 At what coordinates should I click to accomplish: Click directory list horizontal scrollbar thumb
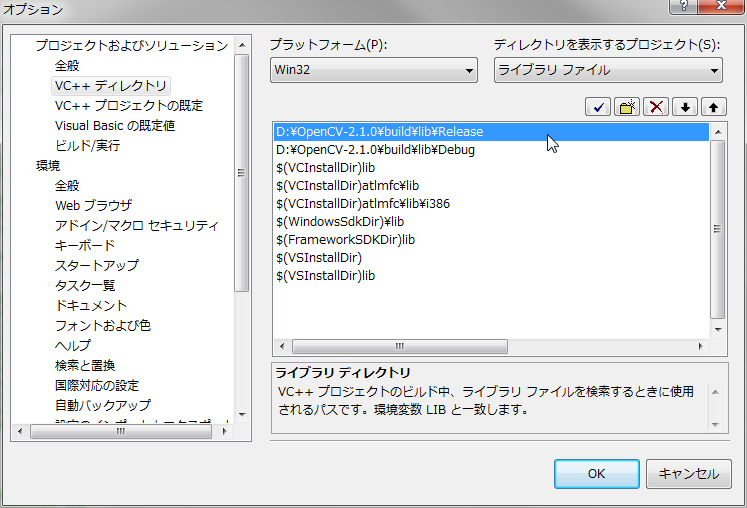(400, 346)
